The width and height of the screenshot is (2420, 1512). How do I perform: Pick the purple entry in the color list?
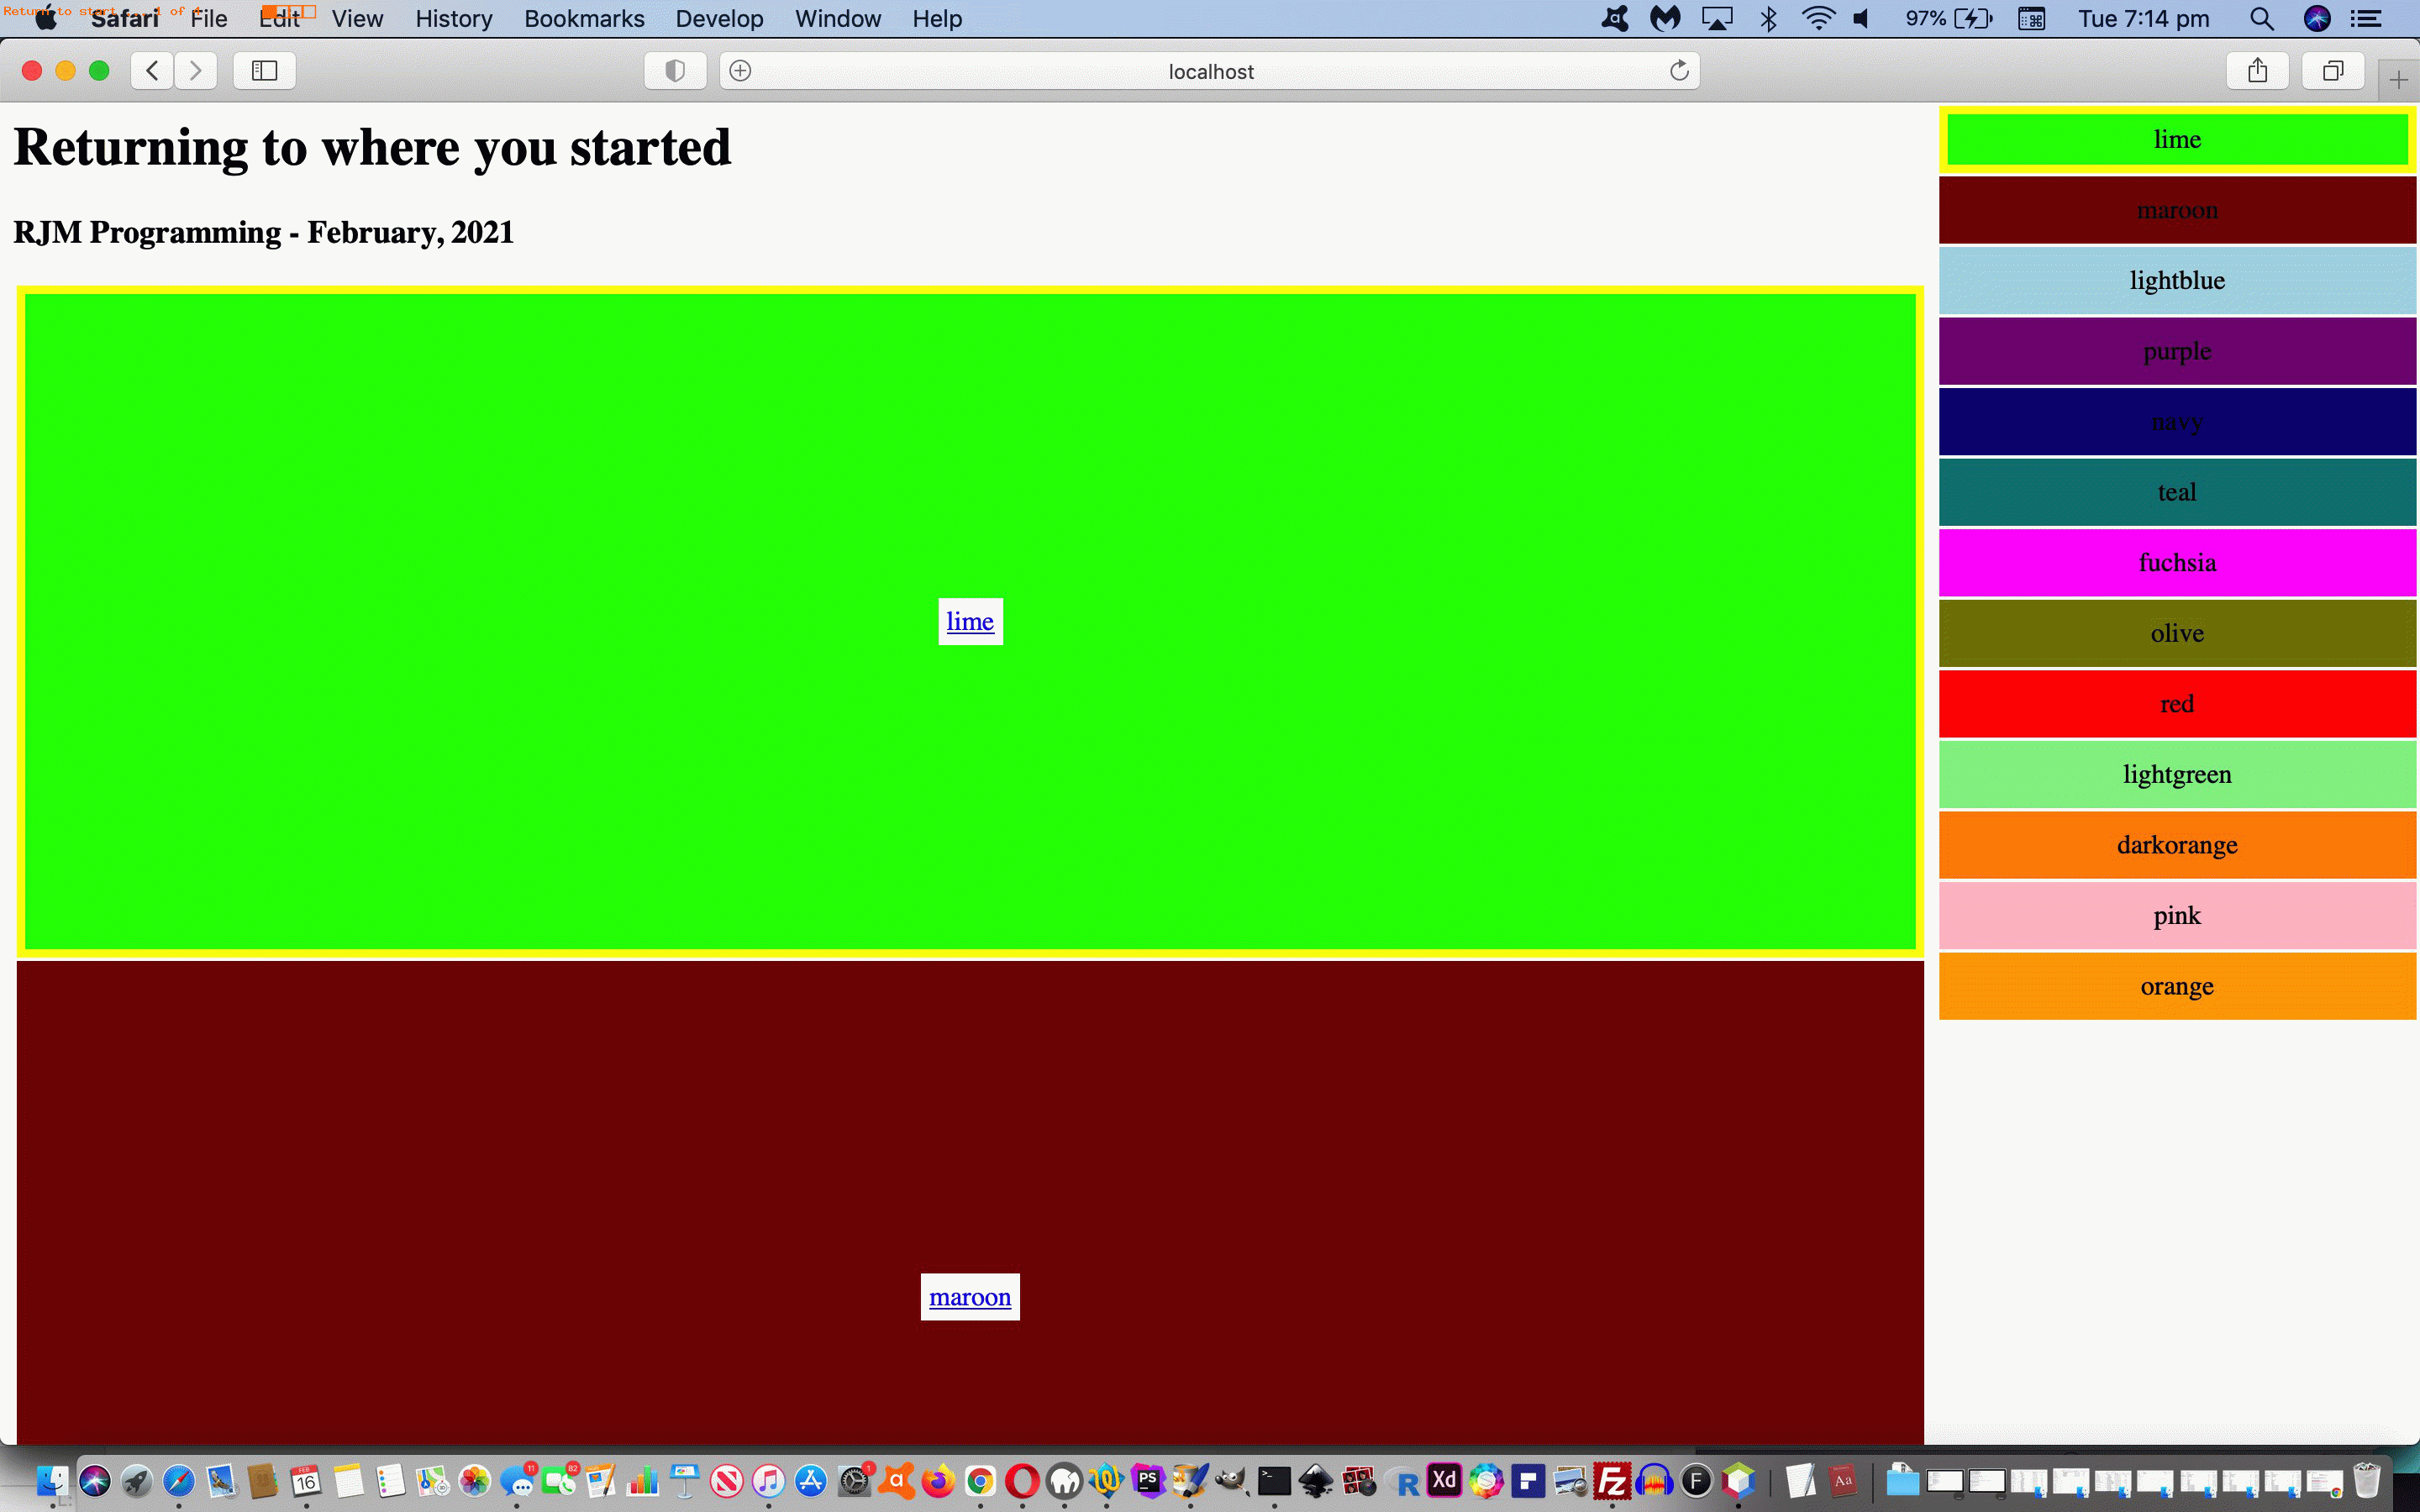tap(2177, 351)
